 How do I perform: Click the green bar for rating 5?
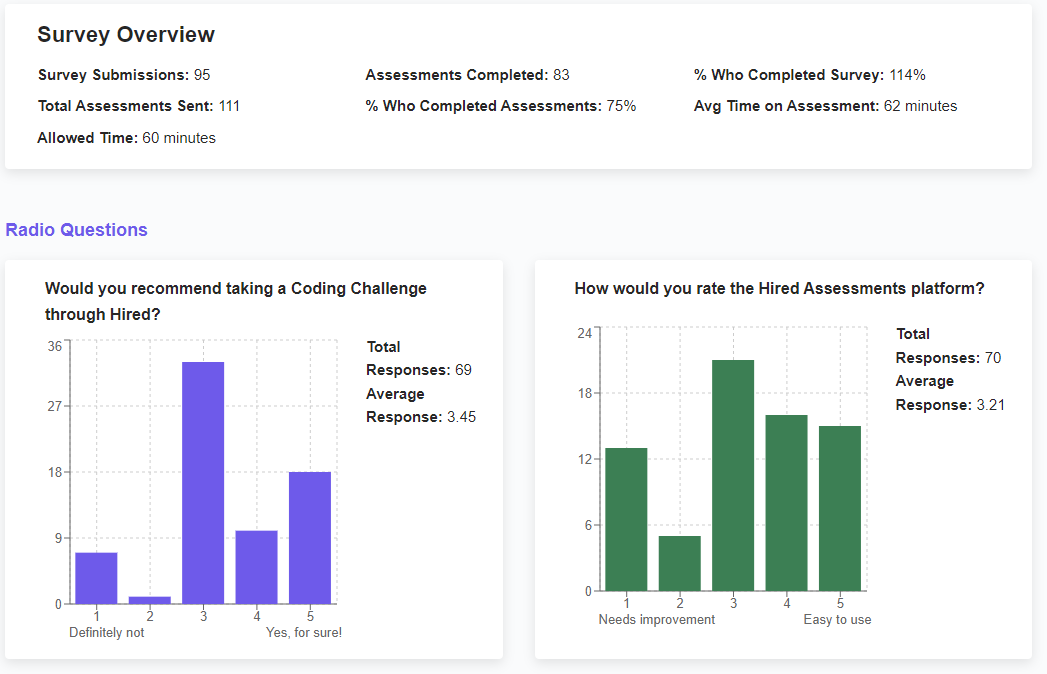click(x=840, y=508)
